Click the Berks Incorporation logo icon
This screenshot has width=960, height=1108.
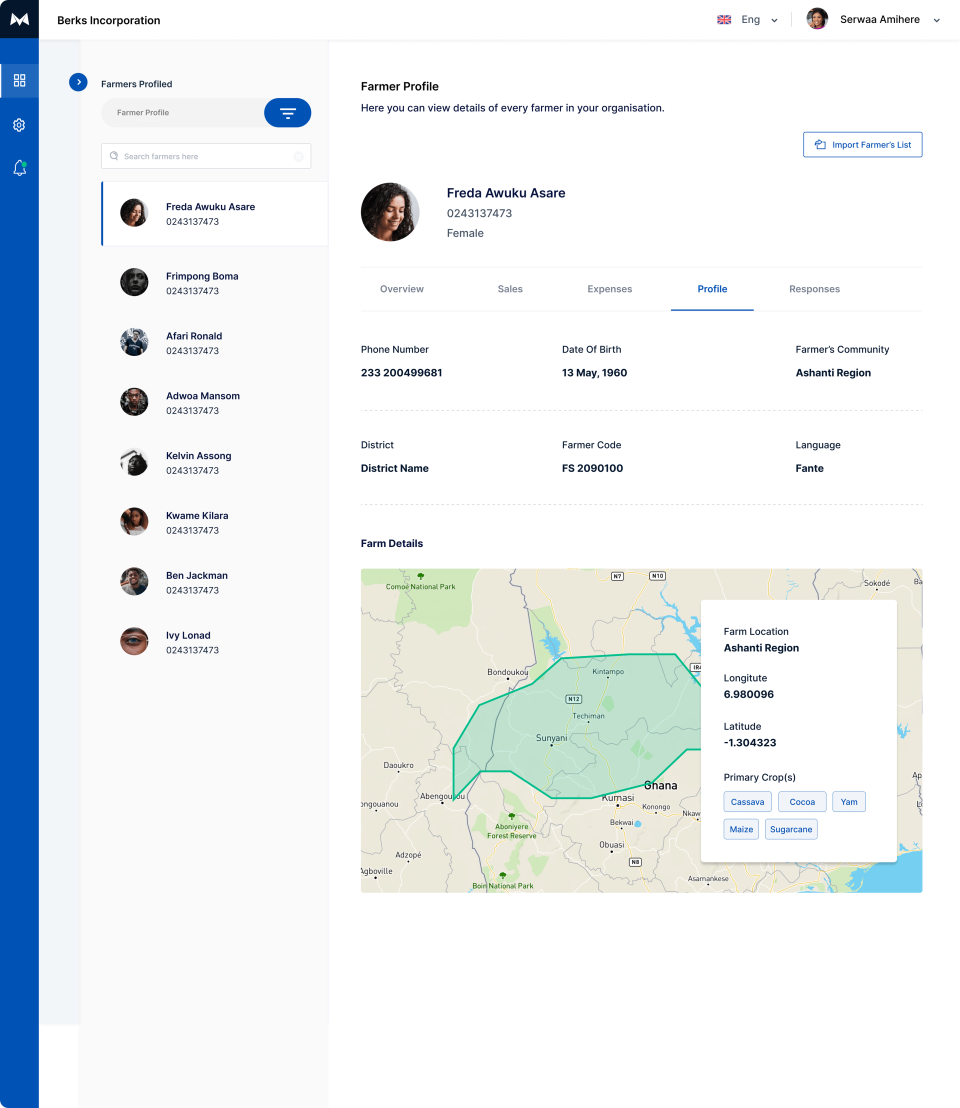pyautogui.click(x=19, y=19)
